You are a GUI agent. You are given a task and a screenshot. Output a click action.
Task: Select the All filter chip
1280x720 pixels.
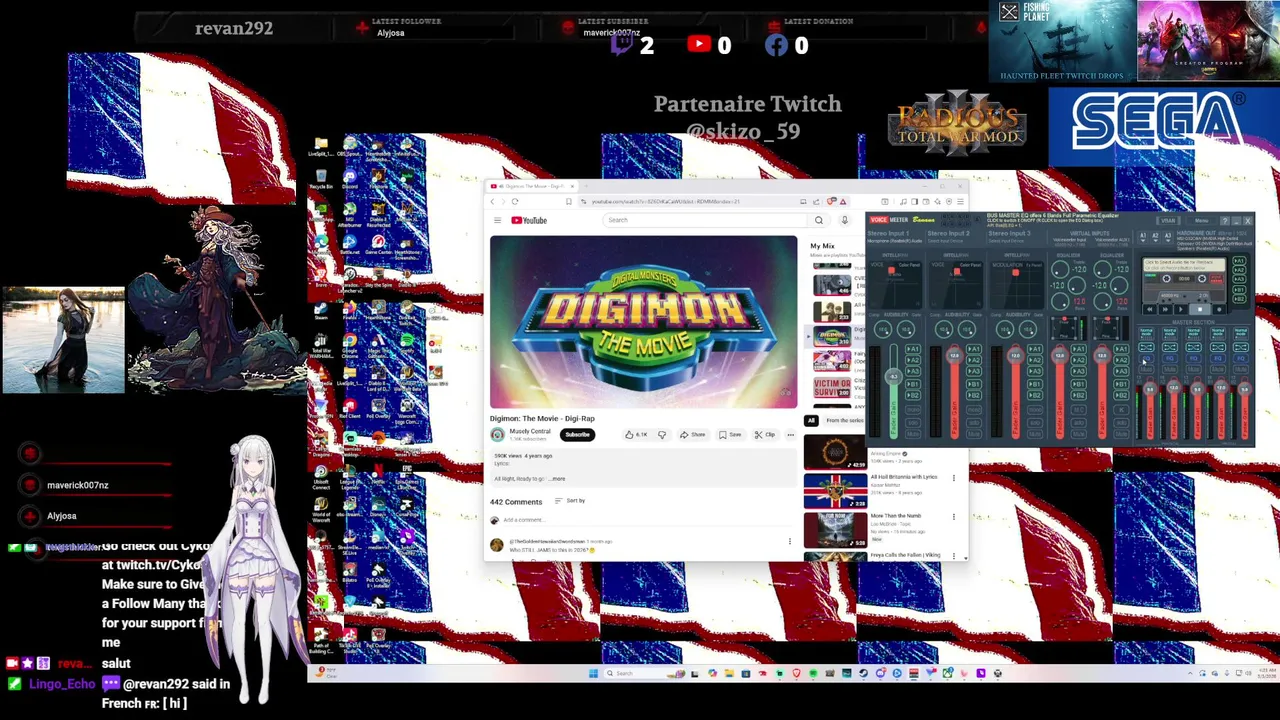click(x=811, y=421)
